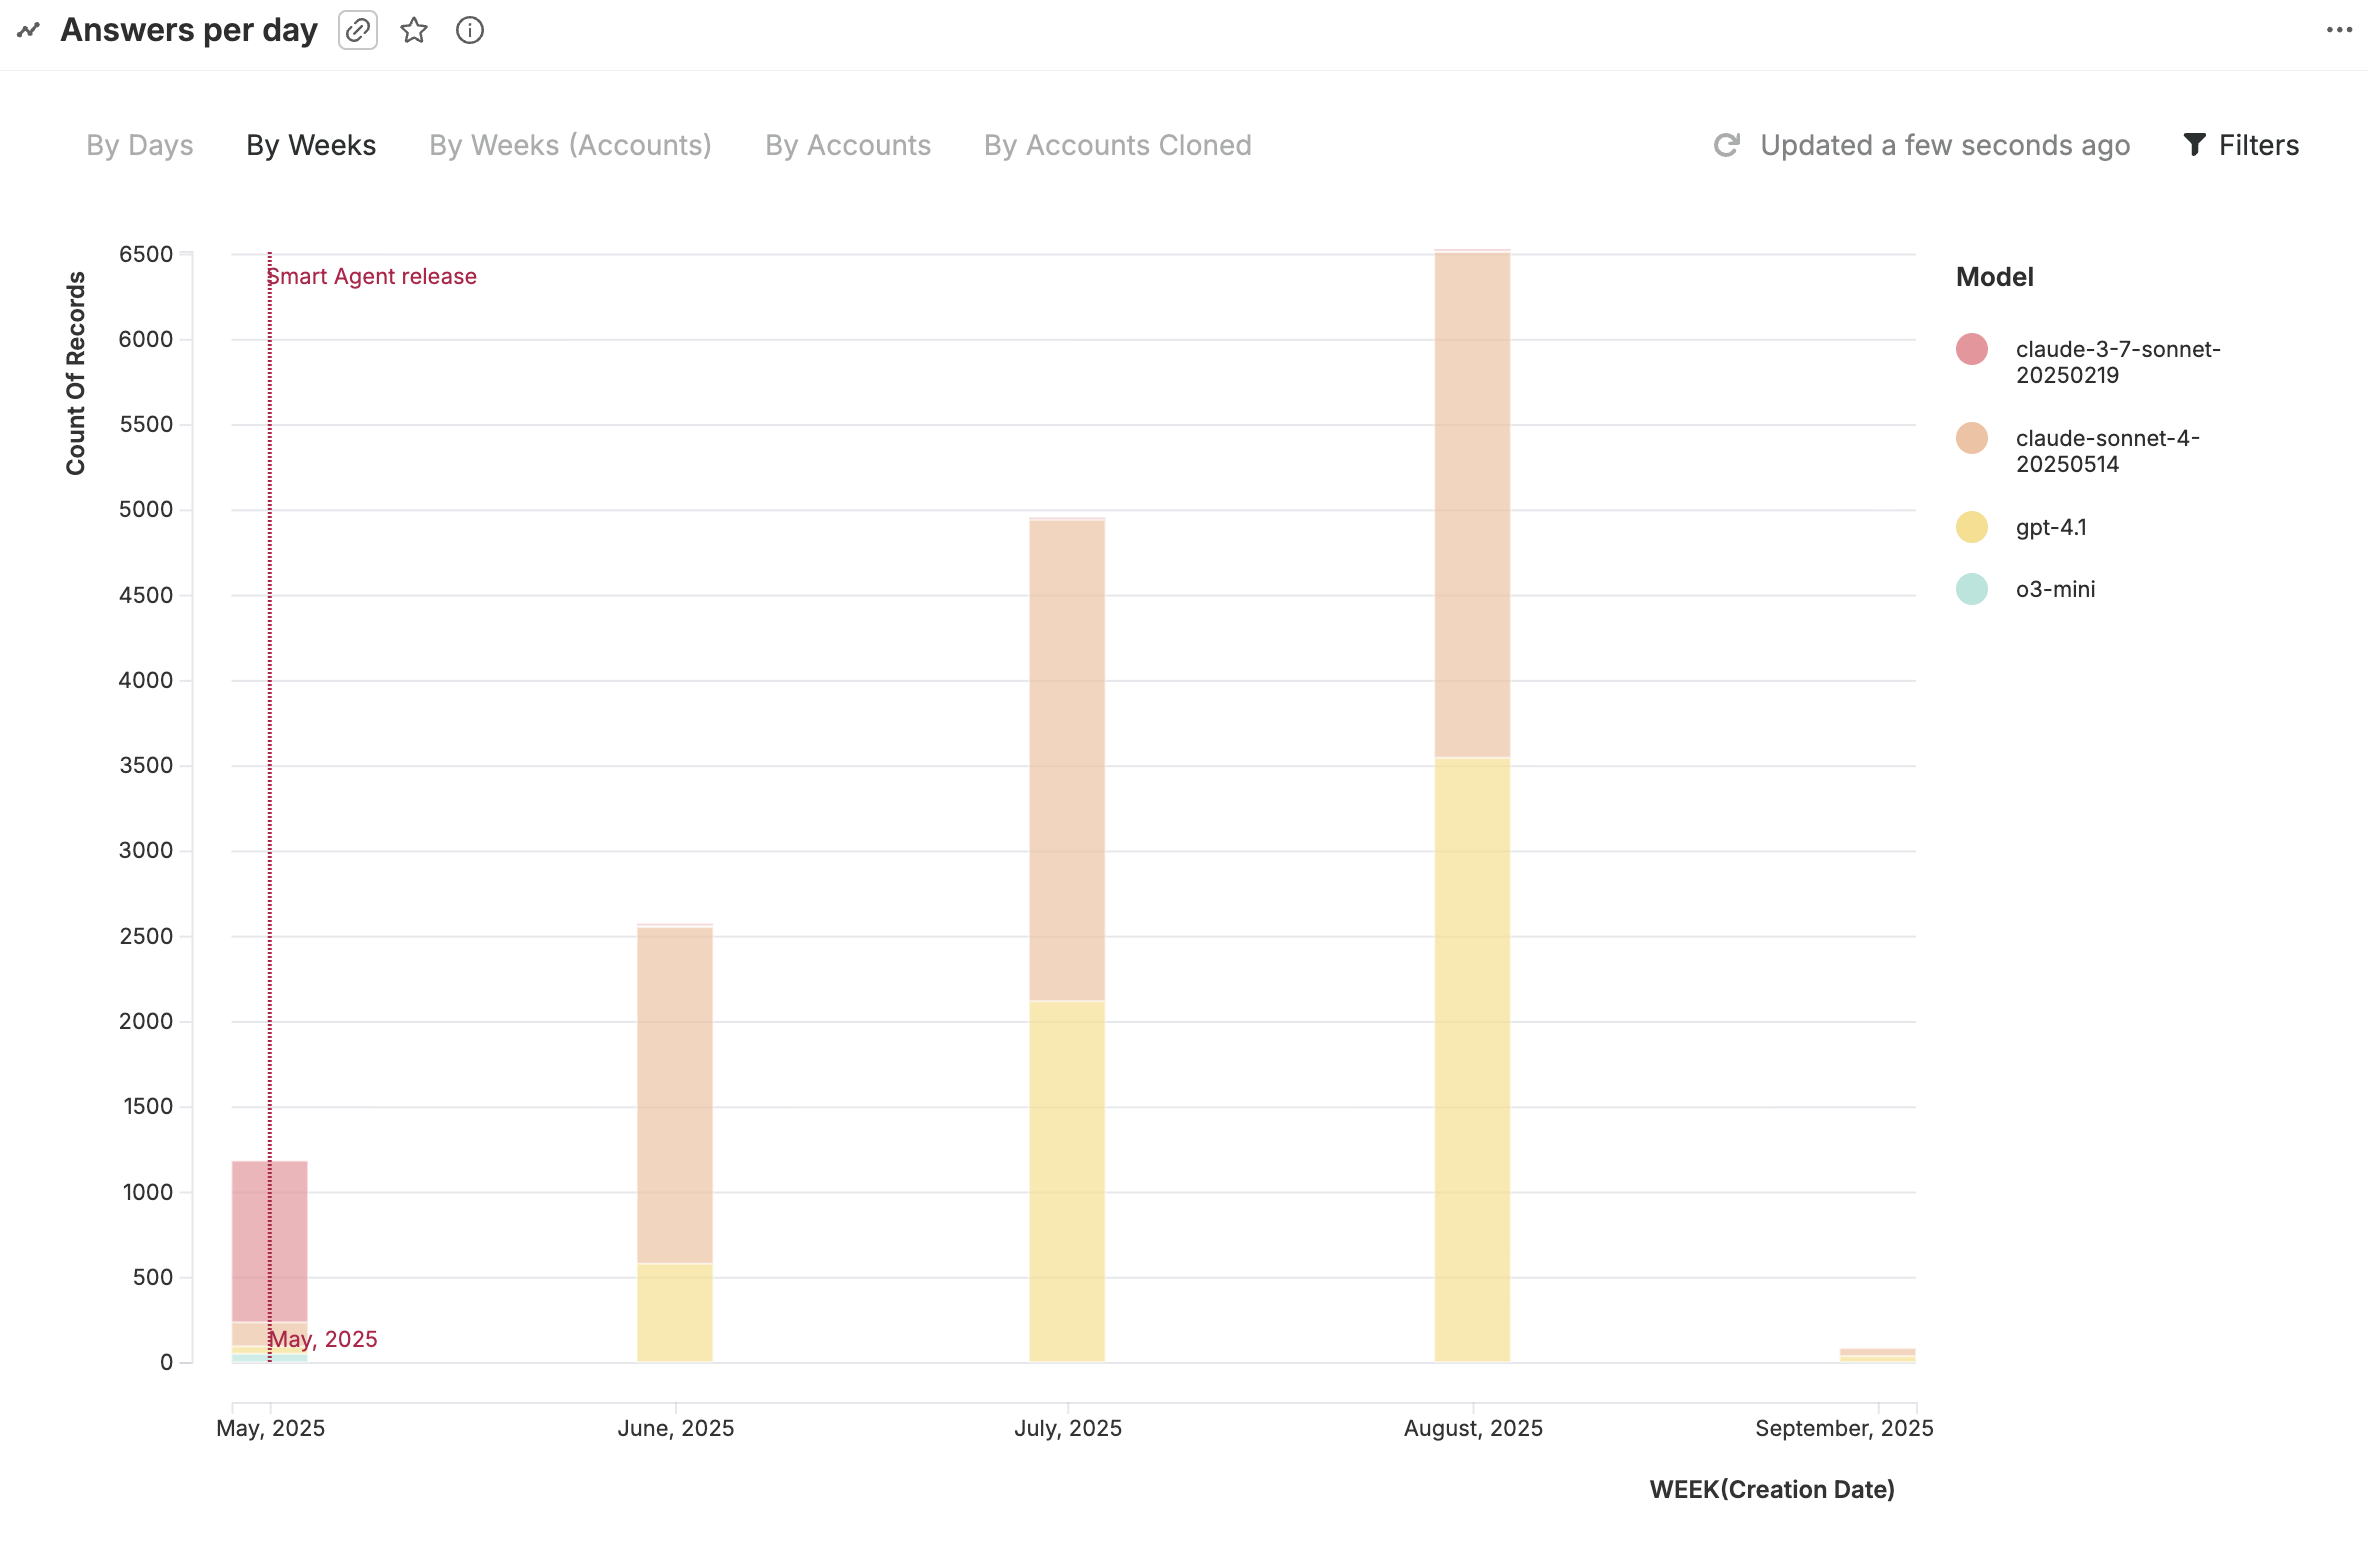Open the By Accounts Cloned tab
2368x1554 pixels.
(x=1117, y=146)
